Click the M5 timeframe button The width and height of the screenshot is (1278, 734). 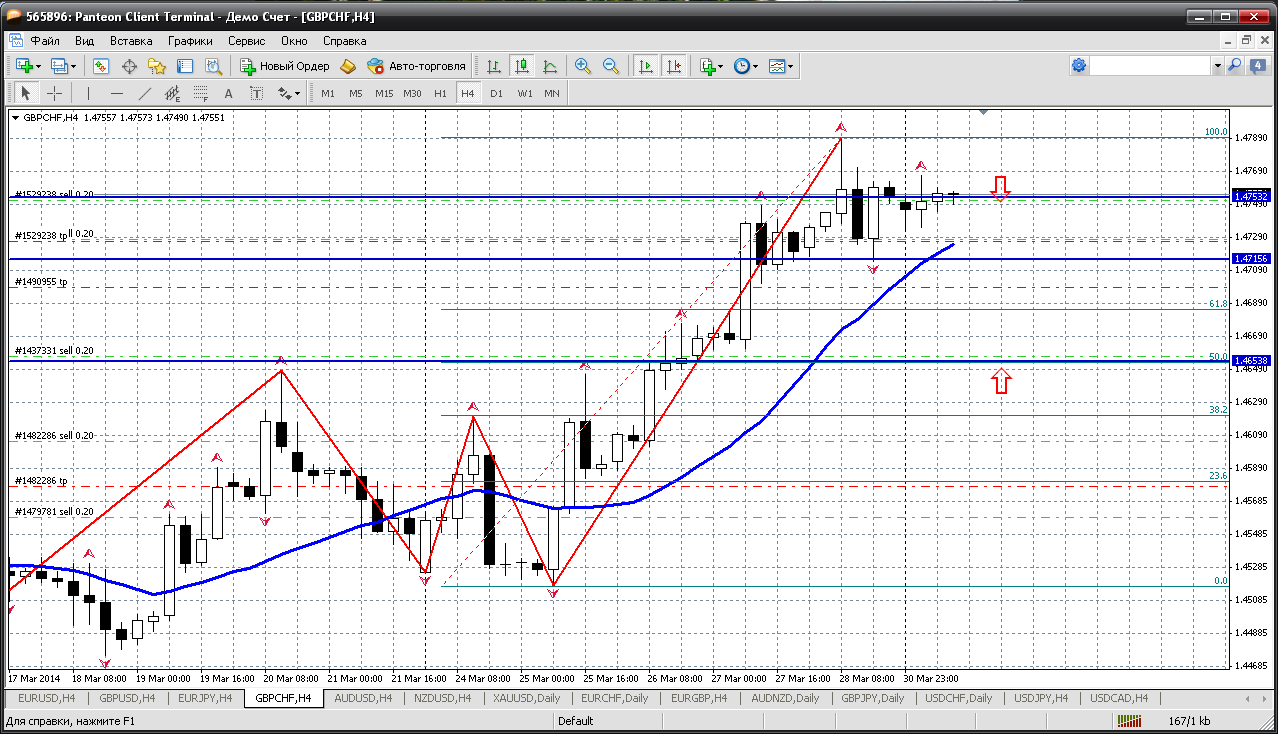(356, 93)
